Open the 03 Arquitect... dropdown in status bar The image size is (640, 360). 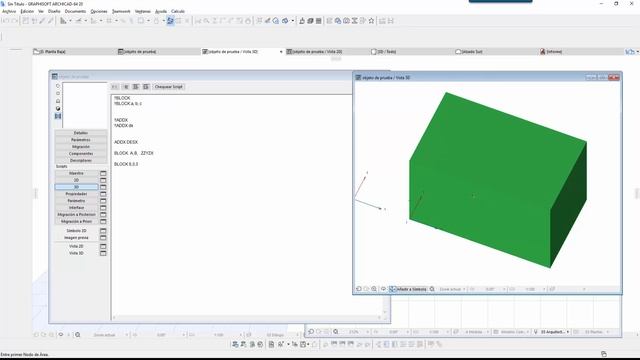coord(554,332)
